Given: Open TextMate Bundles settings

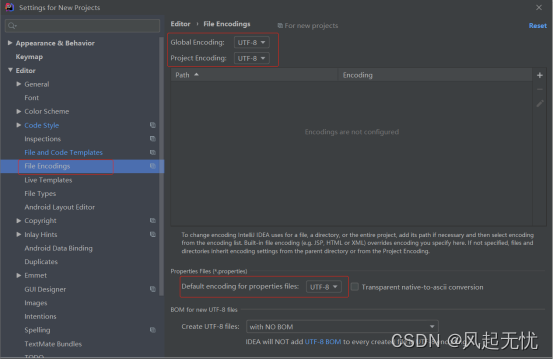Looking at the screenshot, I should [53, 344].
